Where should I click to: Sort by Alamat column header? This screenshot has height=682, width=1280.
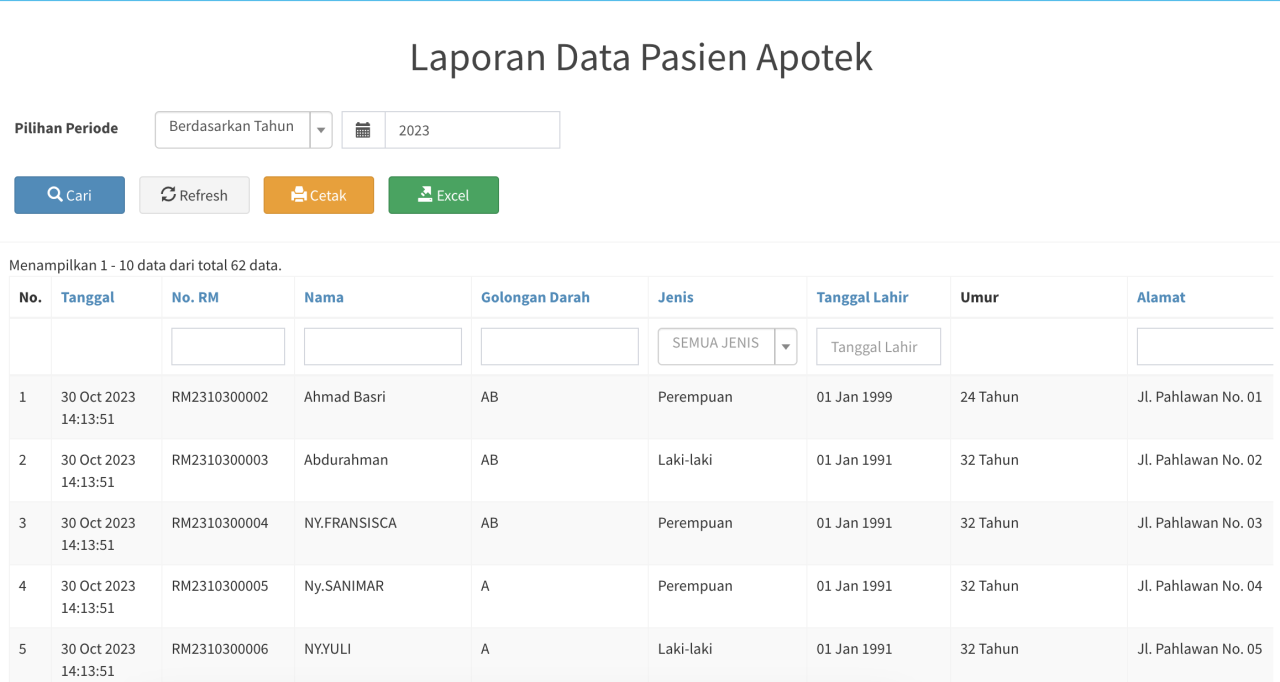coord(1161,297)
